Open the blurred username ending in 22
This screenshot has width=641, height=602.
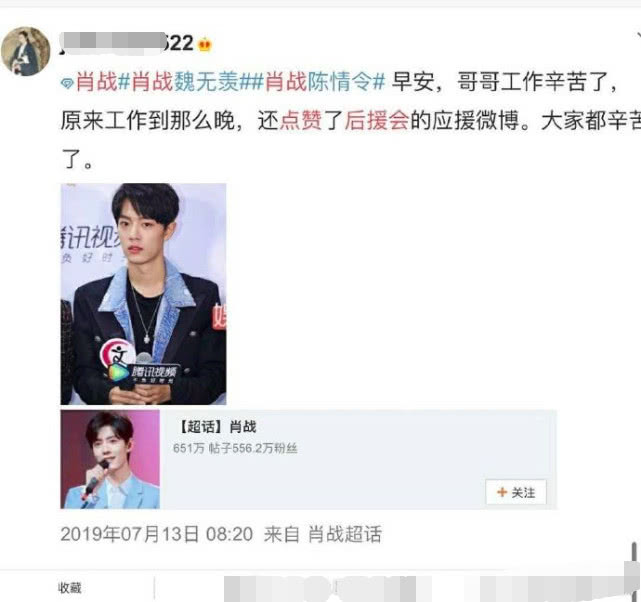[x=127, y=43]
